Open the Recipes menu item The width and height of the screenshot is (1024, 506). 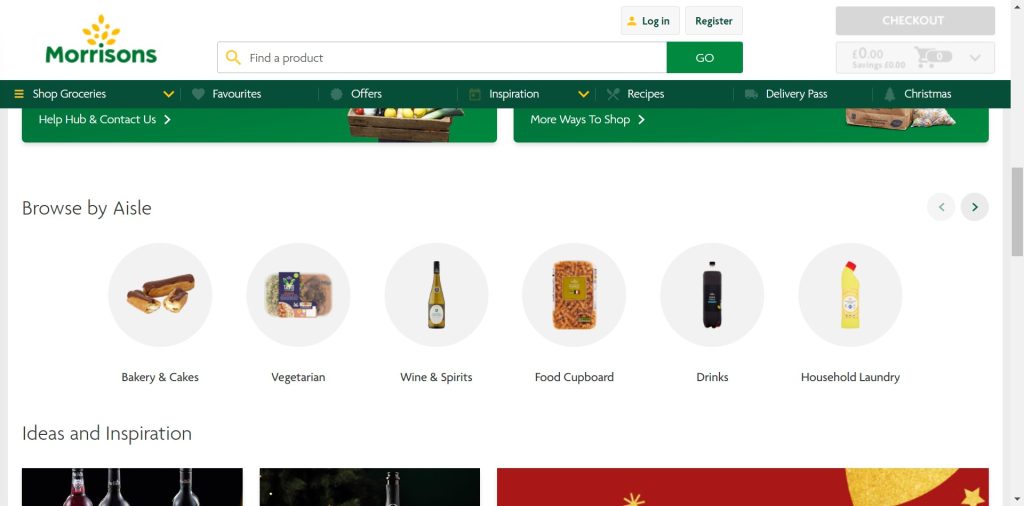(645, 94)
